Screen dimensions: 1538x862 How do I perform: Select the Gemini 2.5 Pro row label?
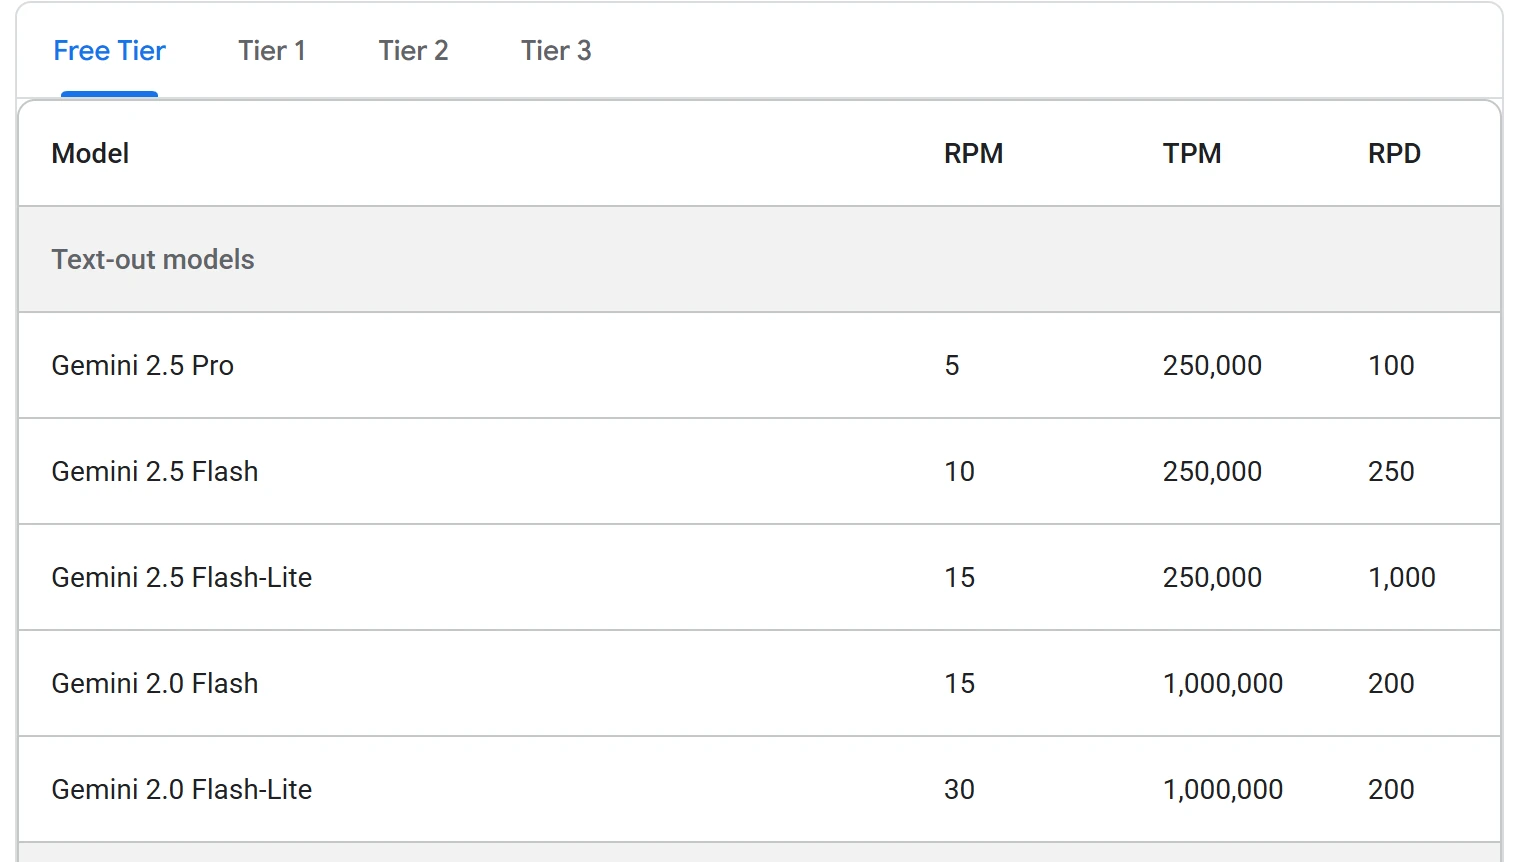(143, 365)
